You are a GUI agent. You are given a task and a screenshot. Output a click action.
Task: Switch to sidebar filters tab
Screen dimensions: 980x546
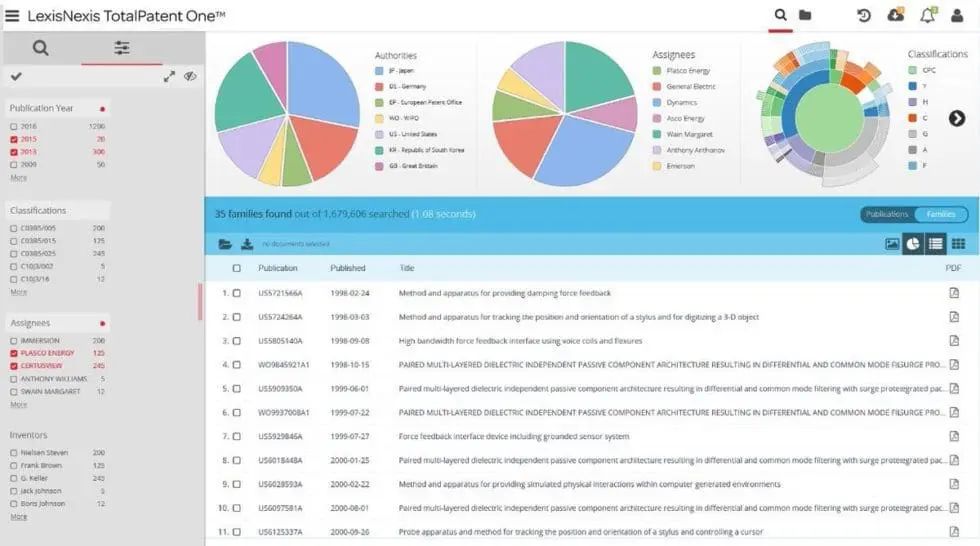click(x=122, y=47)
